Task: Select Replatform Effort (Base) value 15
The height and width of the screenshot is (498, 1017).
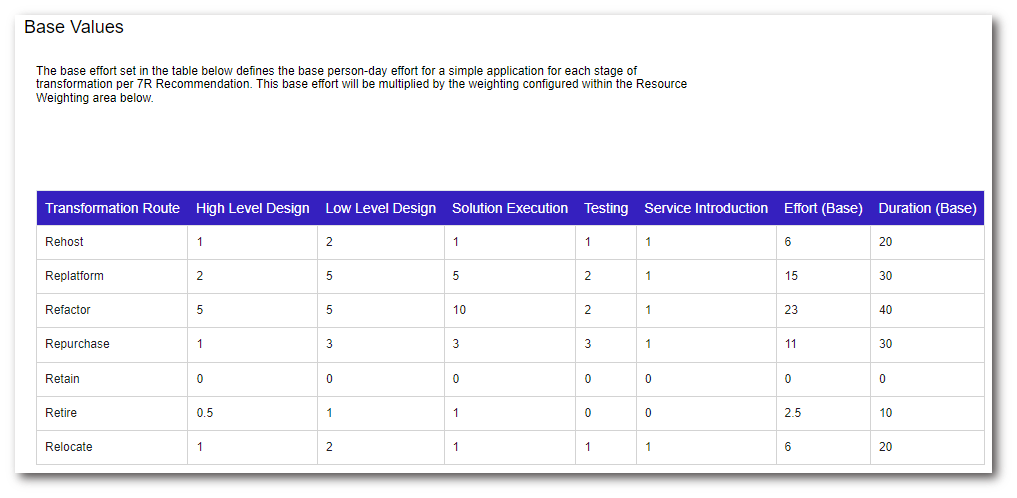Action: [791, 276]
